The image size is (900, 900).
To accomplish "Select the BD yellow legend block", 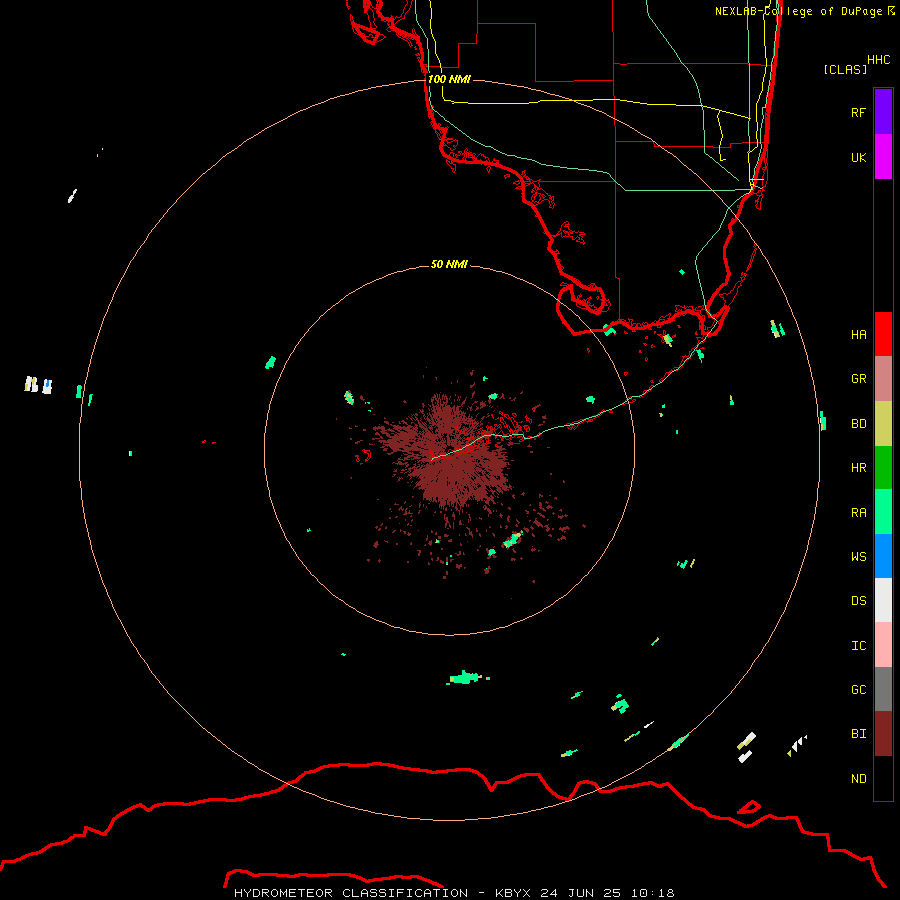I will click(x=883, y=424).
